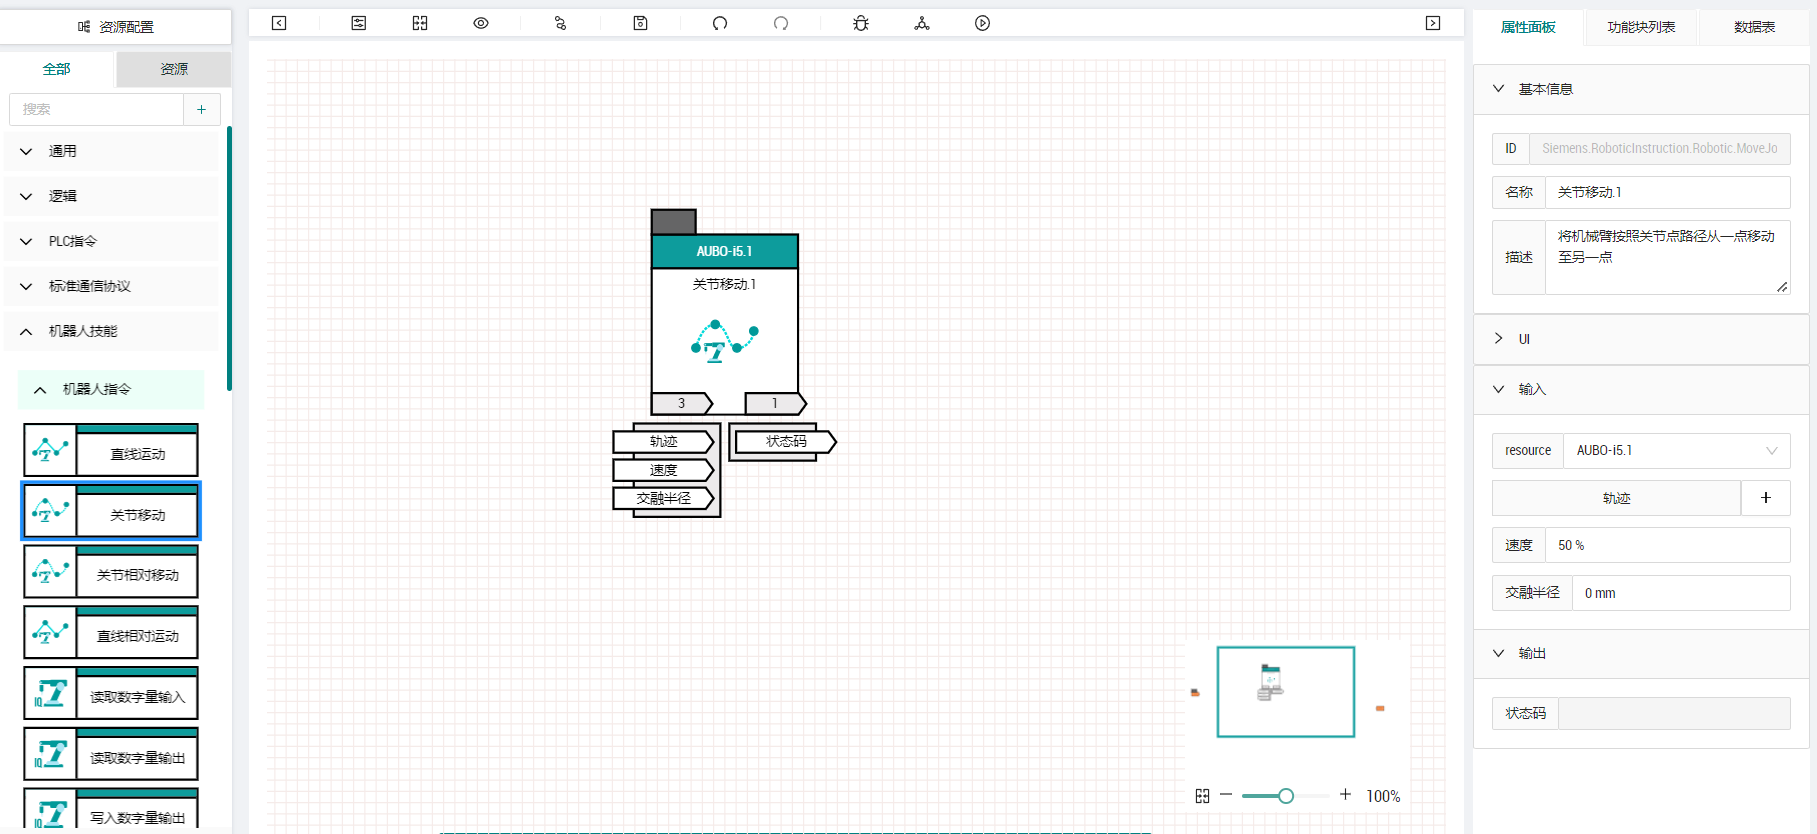Open the 属性面板 tab
This screenshot has height=834, width=1817.
1528,27
